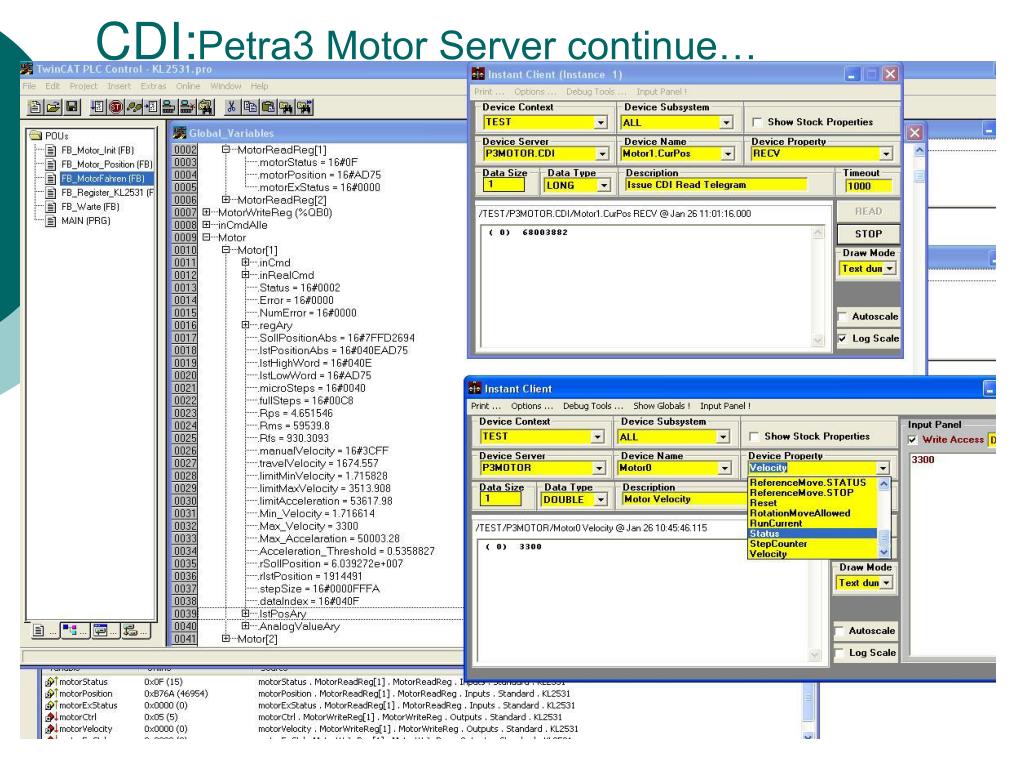The width and height of the screenshot is (1024, 768).
Task: Toggle Autoscale in lower Instant Client
Action: pos(839,631)
